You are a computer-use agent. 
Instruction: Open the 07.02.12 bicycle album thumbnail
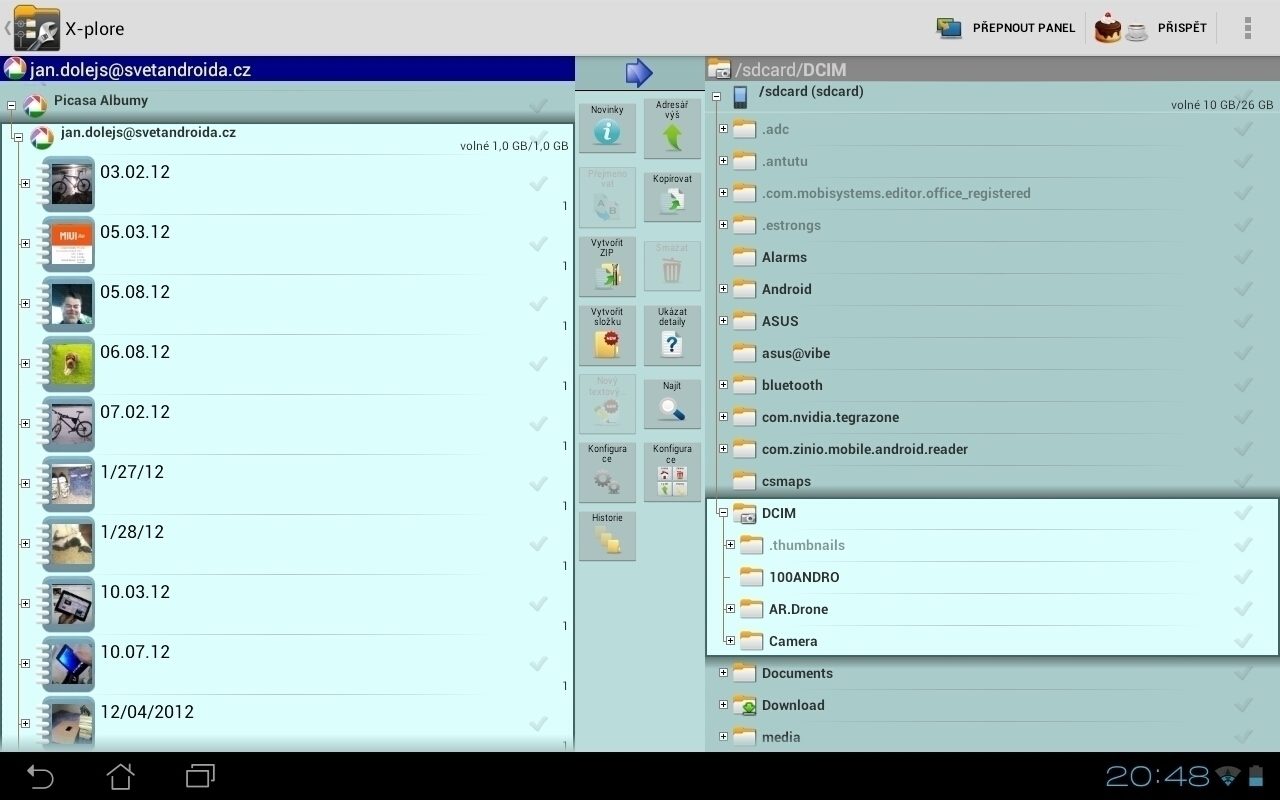point(70,423)
